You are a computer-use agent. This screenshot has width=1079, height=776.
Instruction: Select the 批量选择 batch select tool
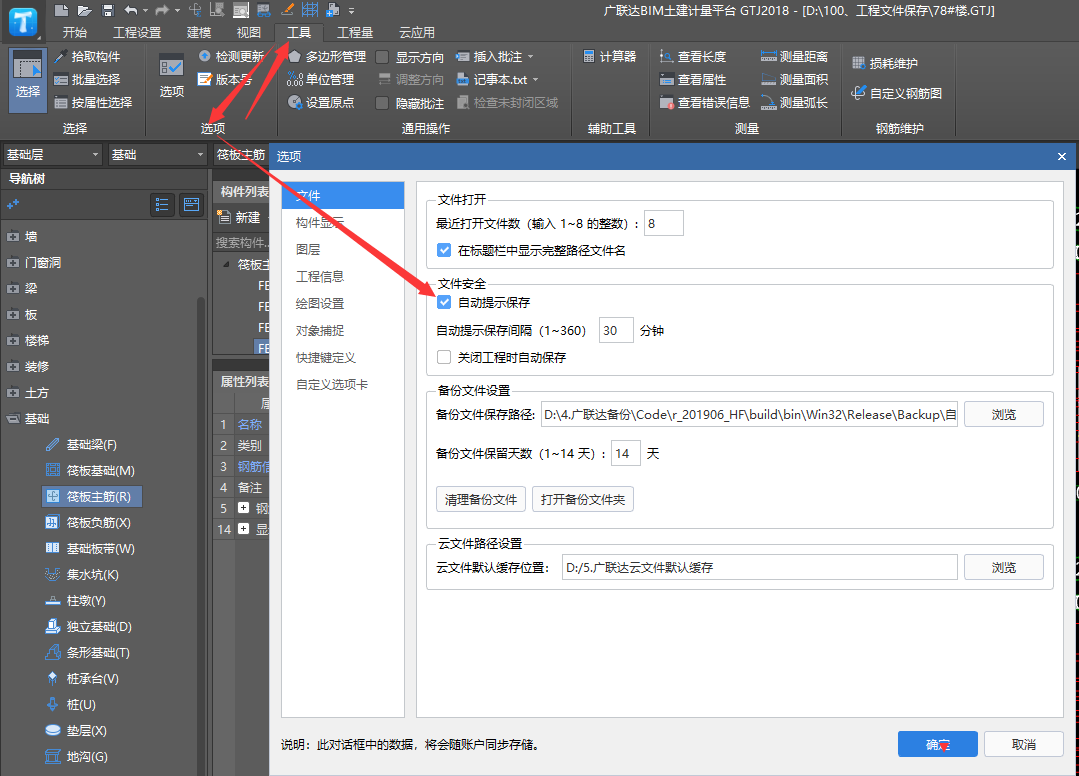click(87, 80)
